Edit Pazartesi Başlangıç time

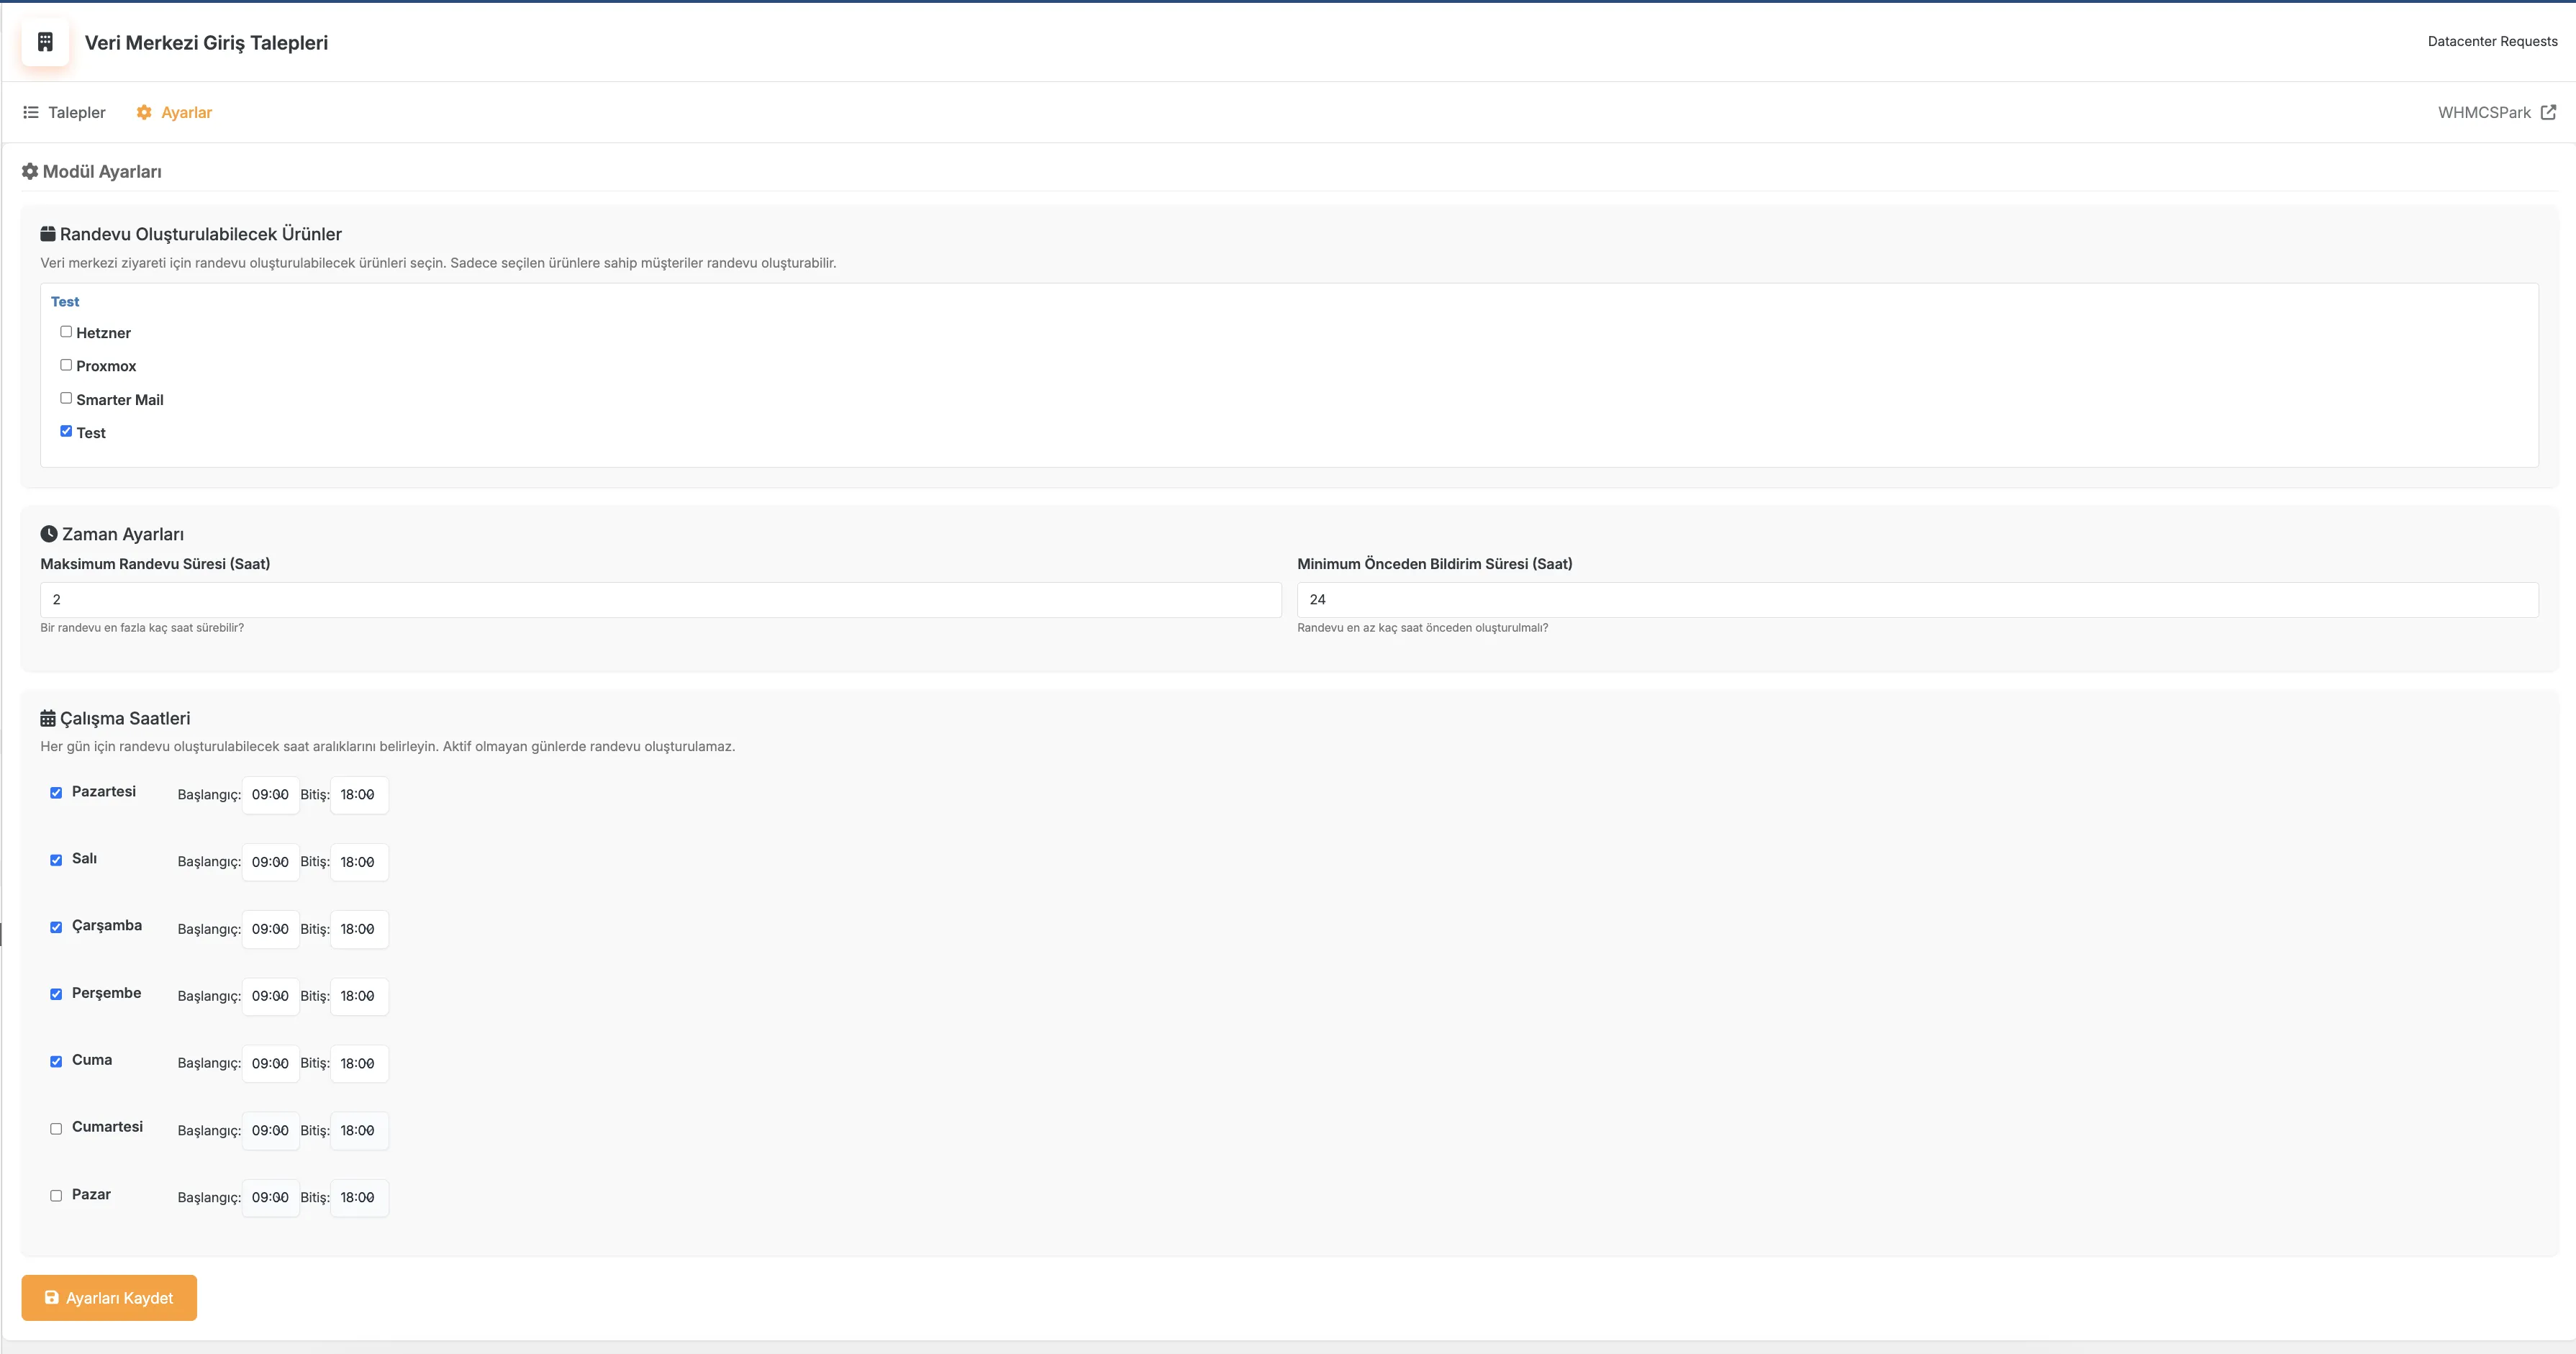[270, 795]
